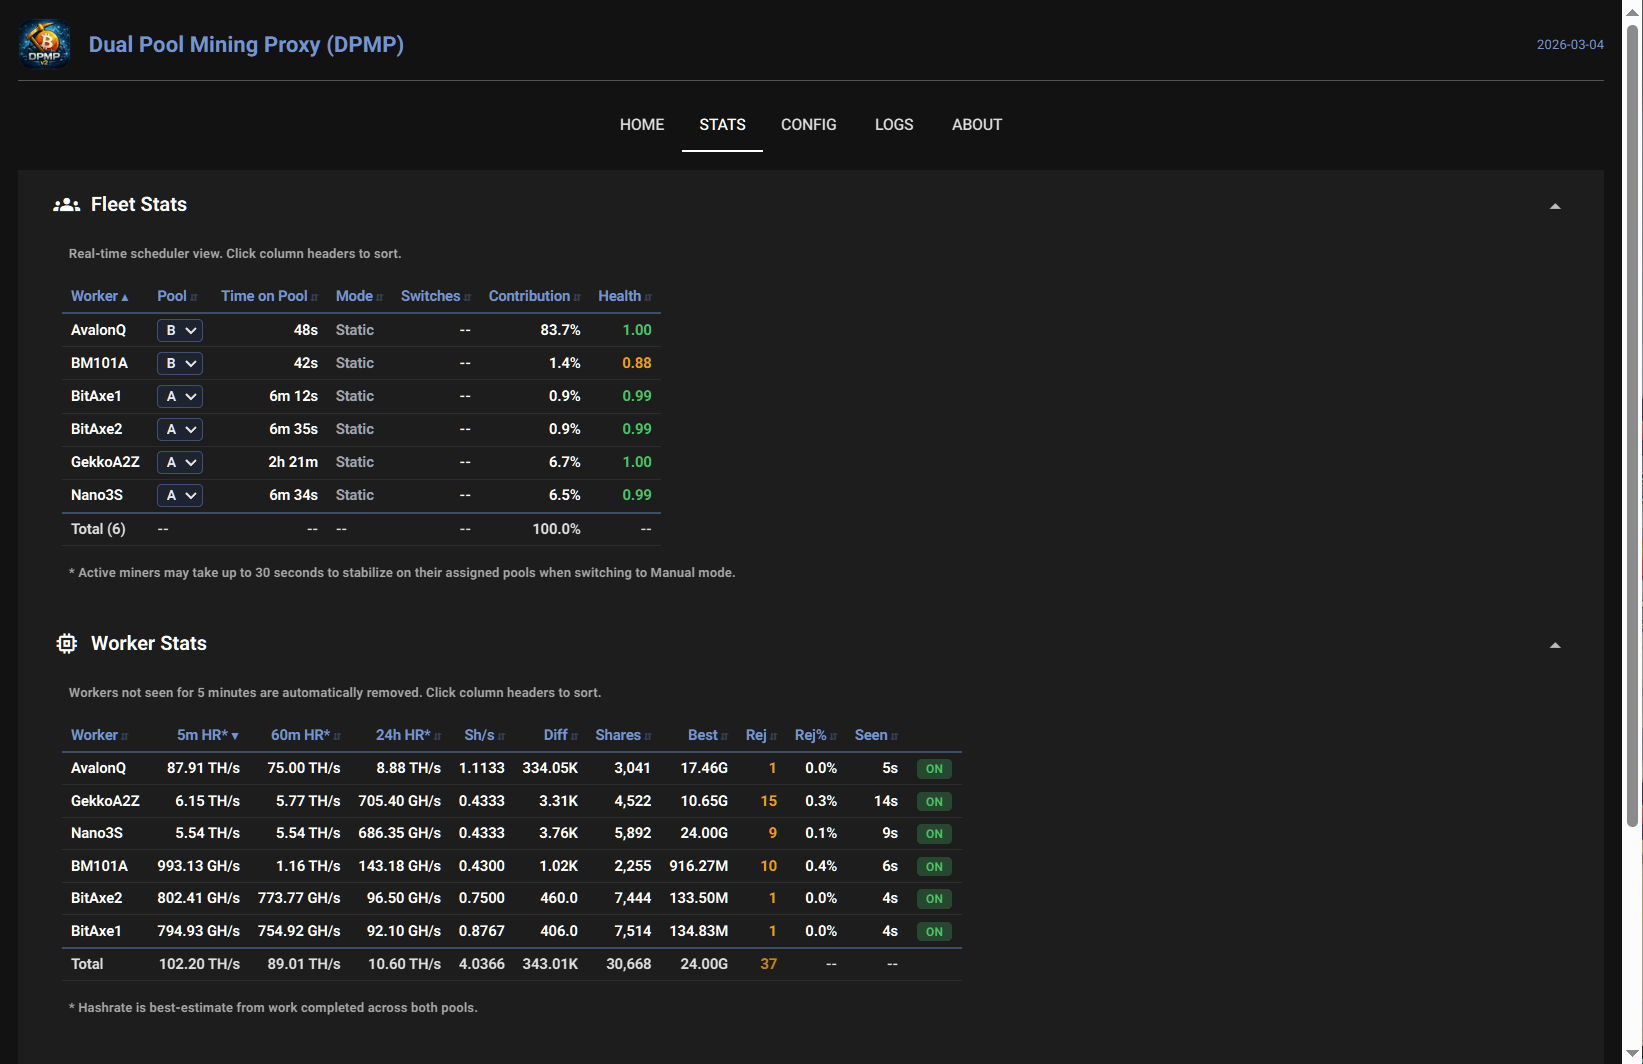This screenshot has height=1064, width=1643.
Task: Sort the table by Shares
Action: point(617,735)
